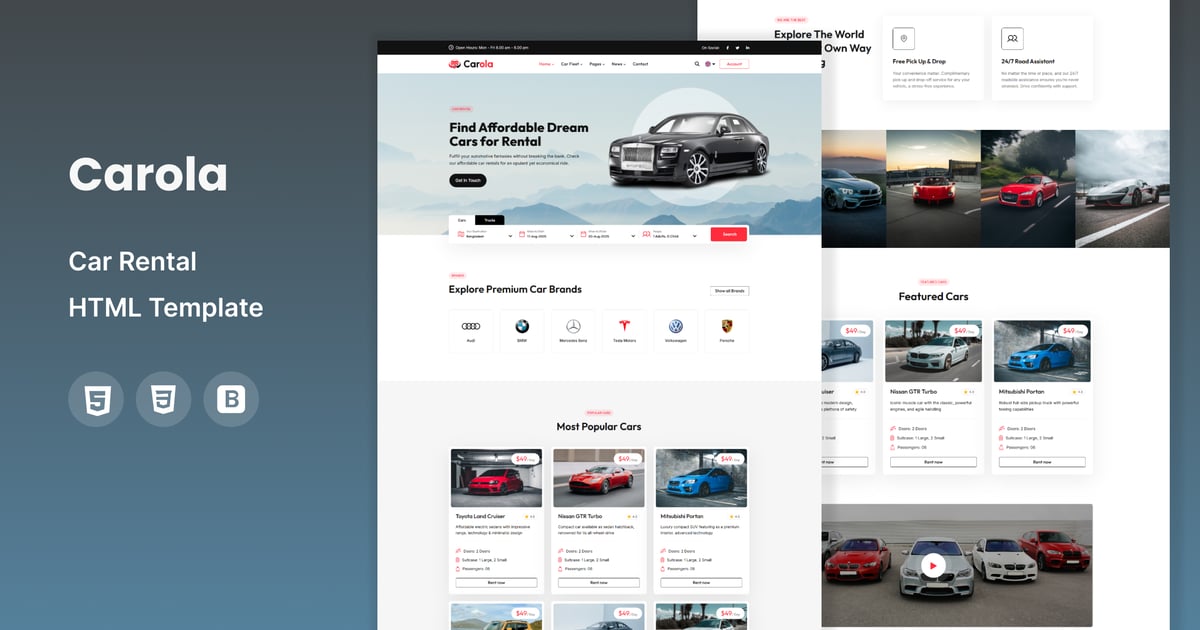
Task: Open the red coupe photo in Most Popular Cars
Action: [599, 478]
